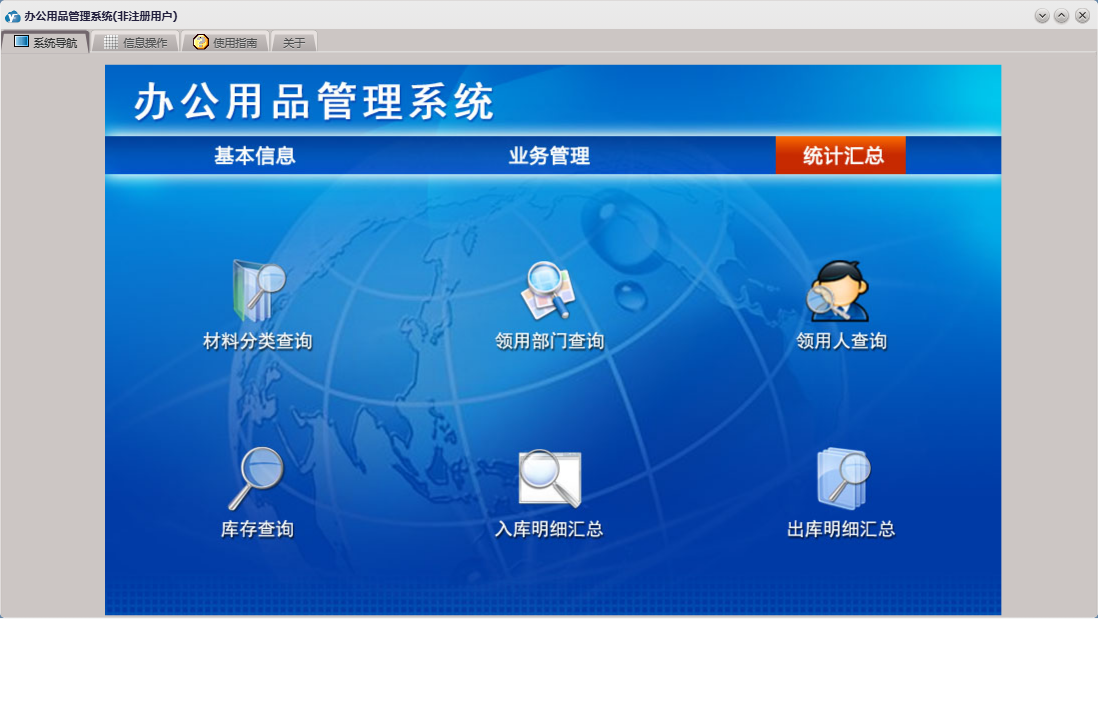Switch to the 关于 tab
The width and height of the screenshot is (1098, 711).
tap(294, 42)
